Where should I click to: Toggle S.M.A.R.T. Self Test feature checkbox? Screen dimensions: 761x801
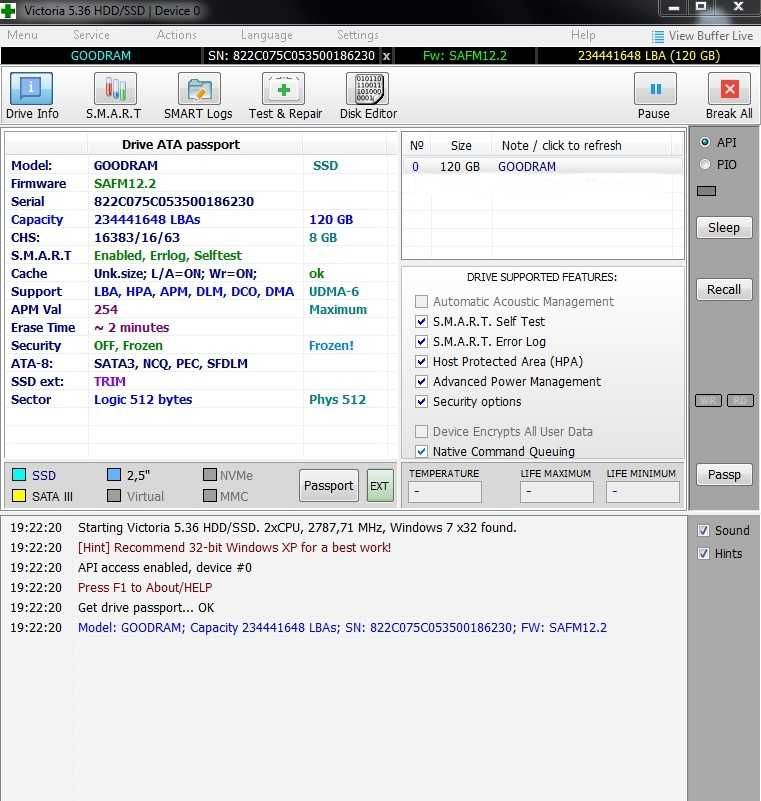[421, 321]
